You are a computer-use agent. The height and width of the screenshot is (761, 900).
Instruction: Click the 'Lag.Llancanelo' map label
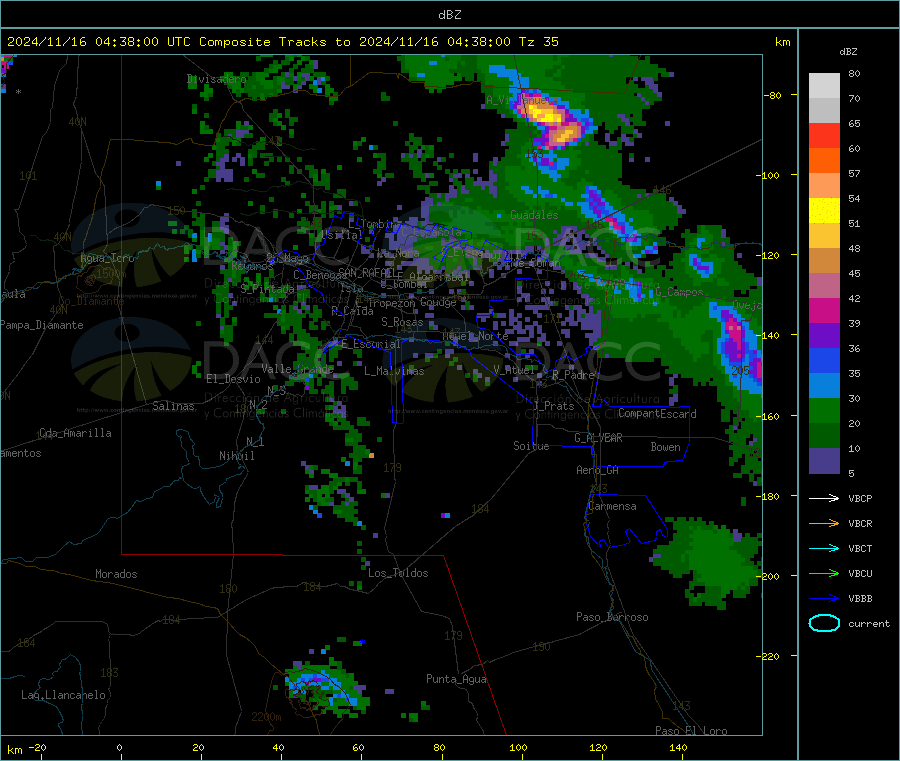coord(63,696)
